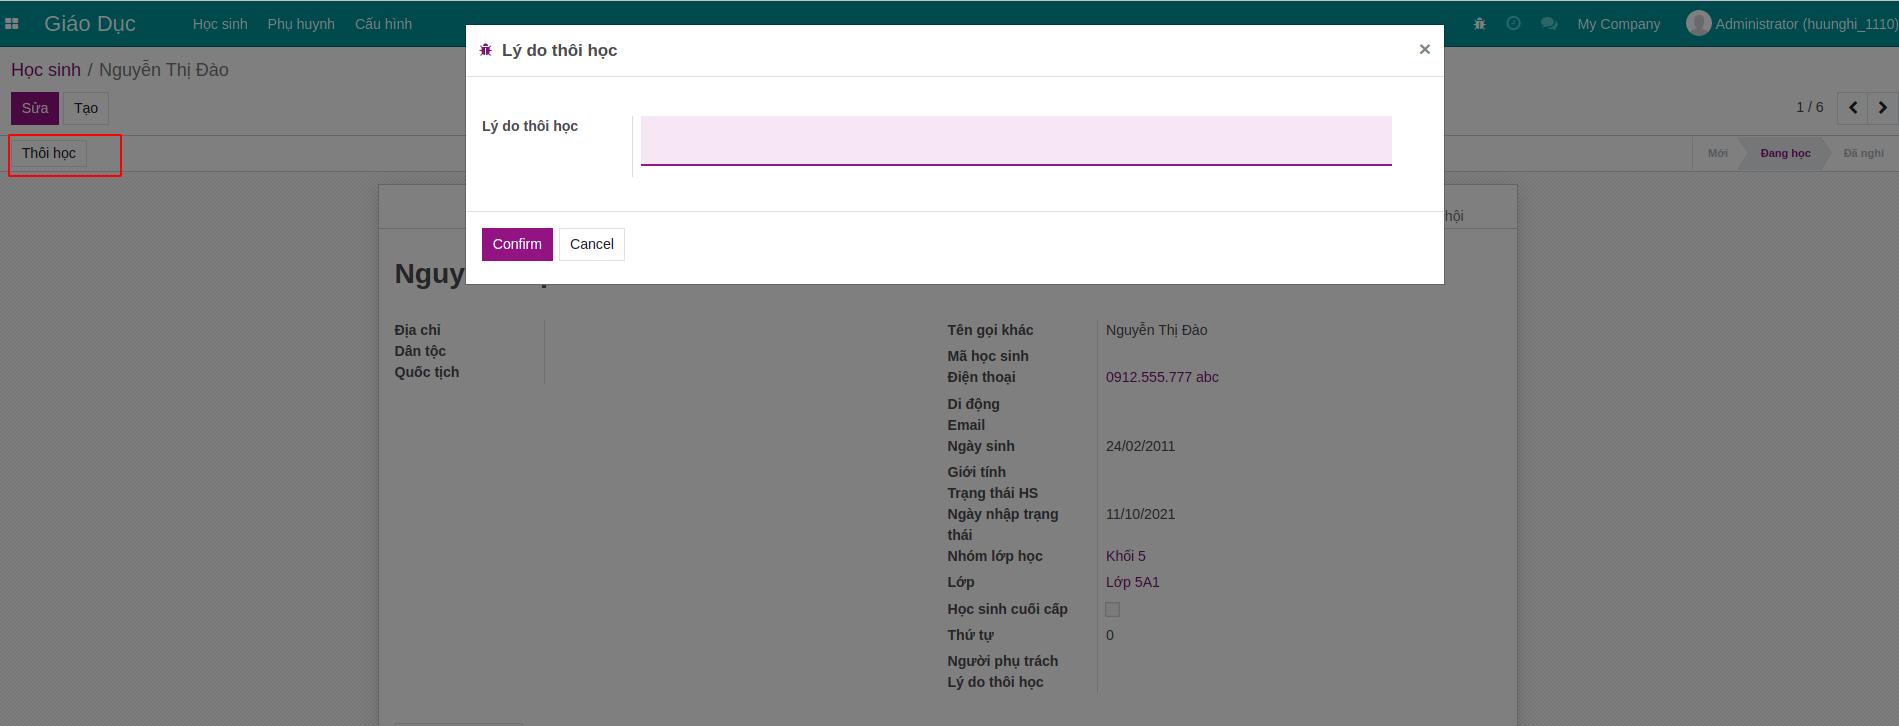The image size is (1899, 726).
Task: Click the Cancel button in dialog
Action: pyautogui.click(x=591, y=244)
